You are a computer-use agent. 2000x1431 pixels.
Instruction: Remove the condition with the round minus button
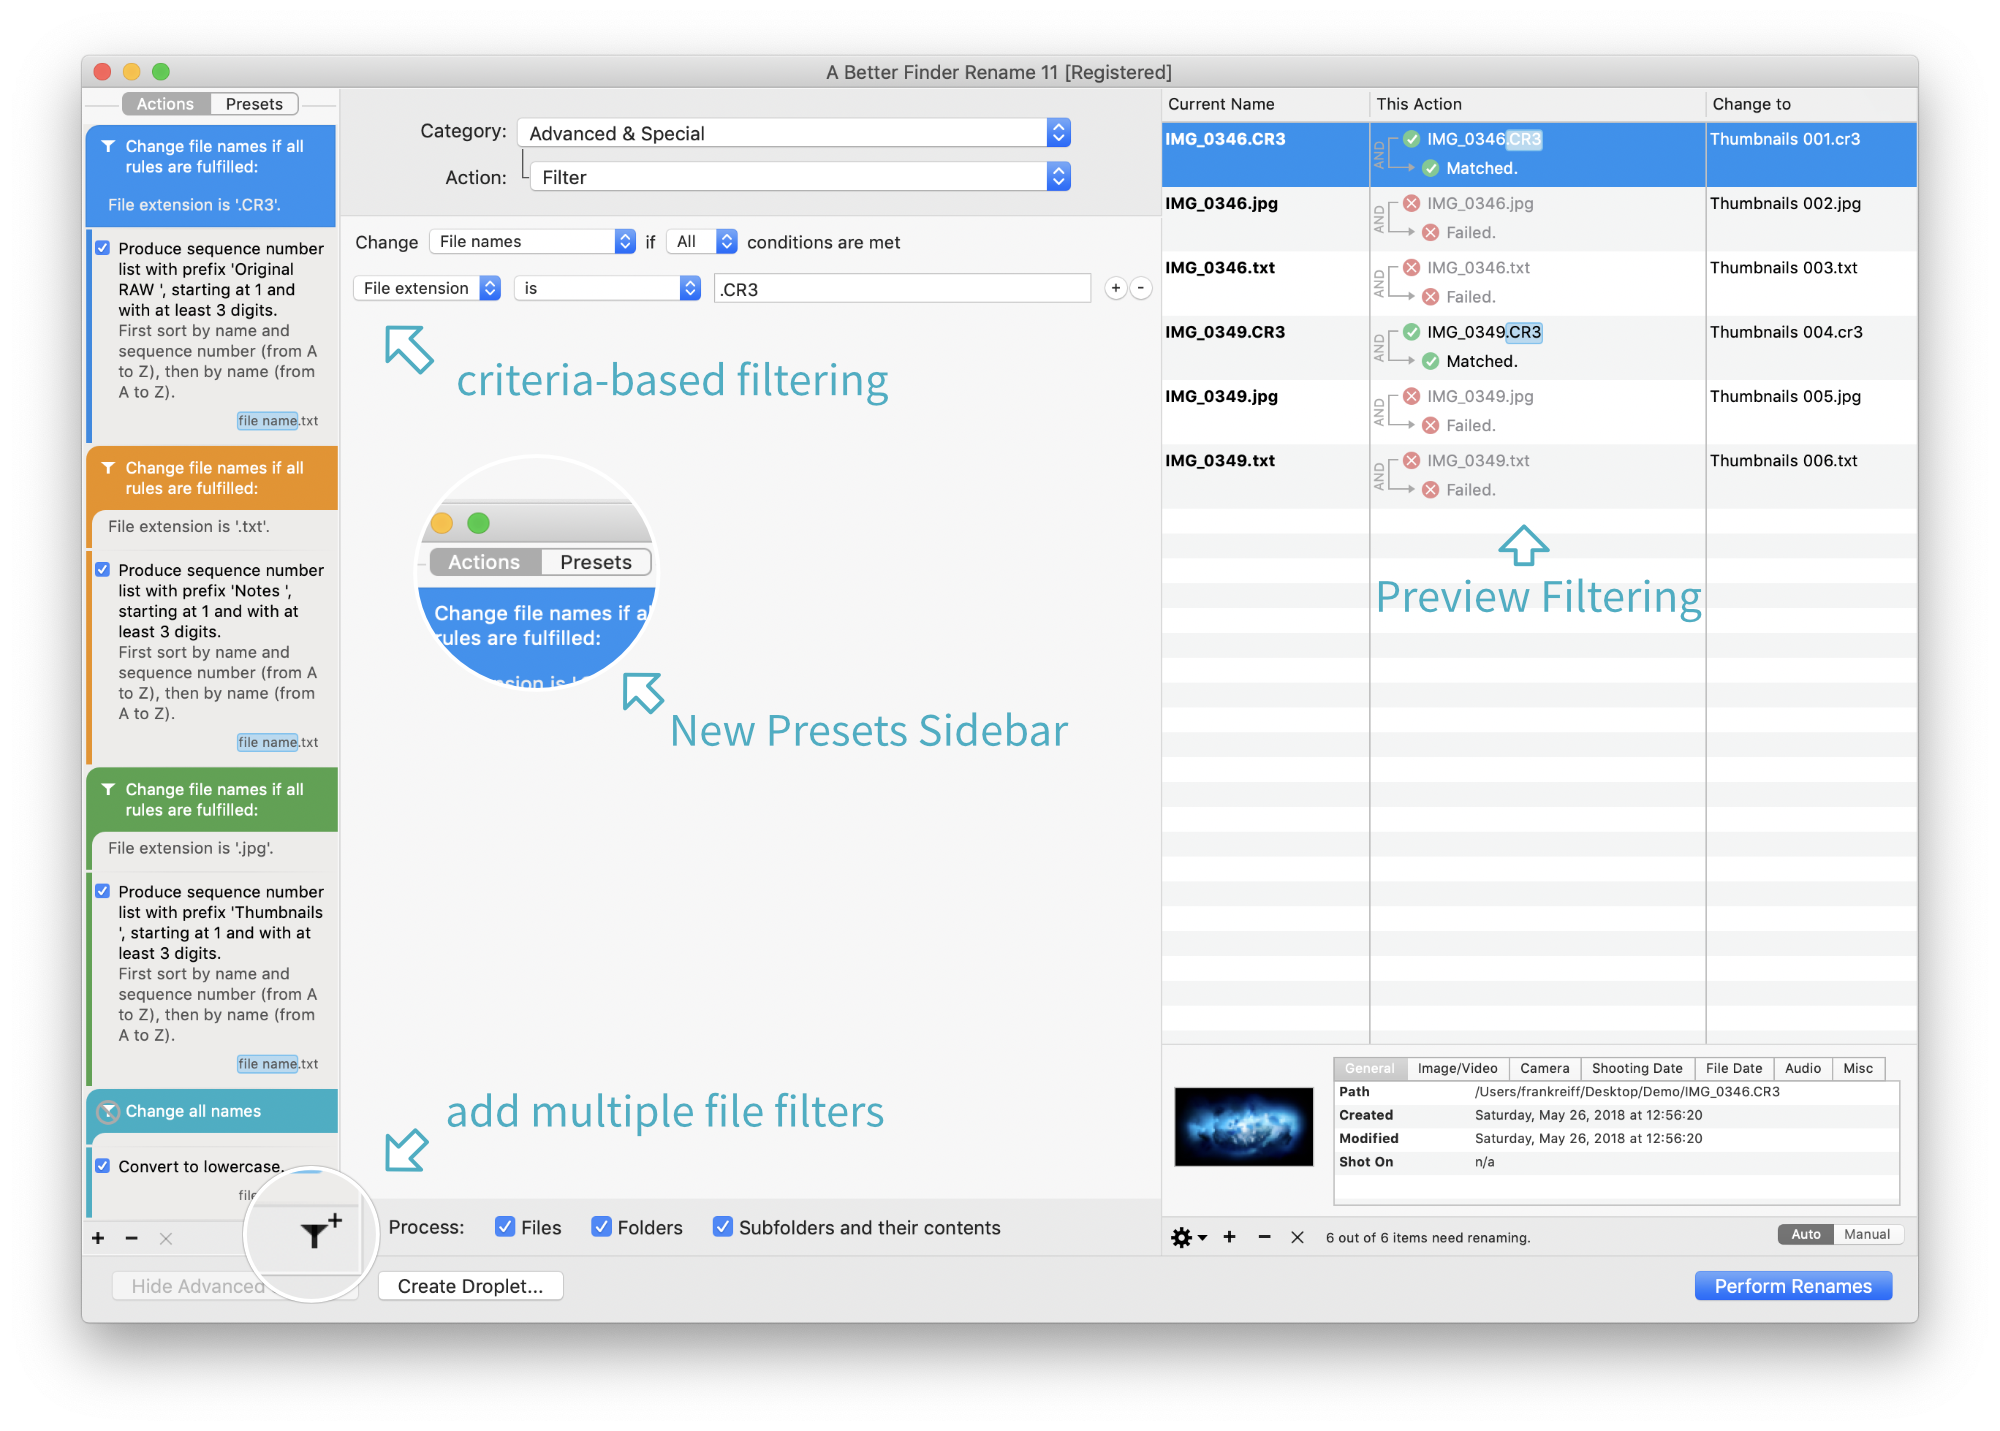point(1141,288)
